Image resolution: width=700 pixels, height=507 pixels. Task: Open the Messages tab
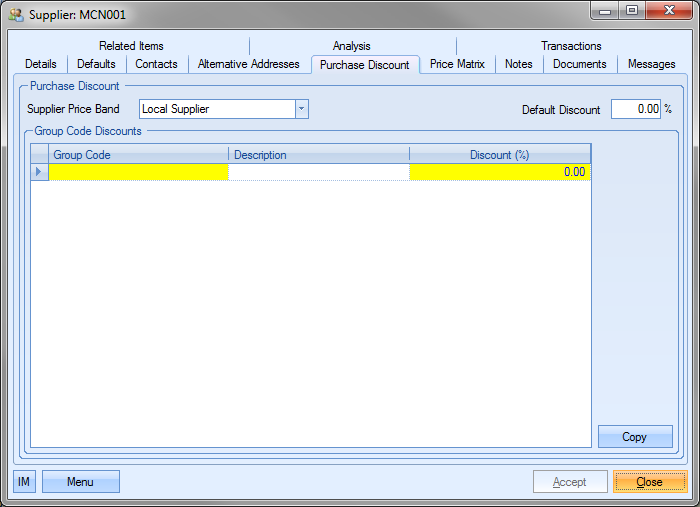point(651,64)
